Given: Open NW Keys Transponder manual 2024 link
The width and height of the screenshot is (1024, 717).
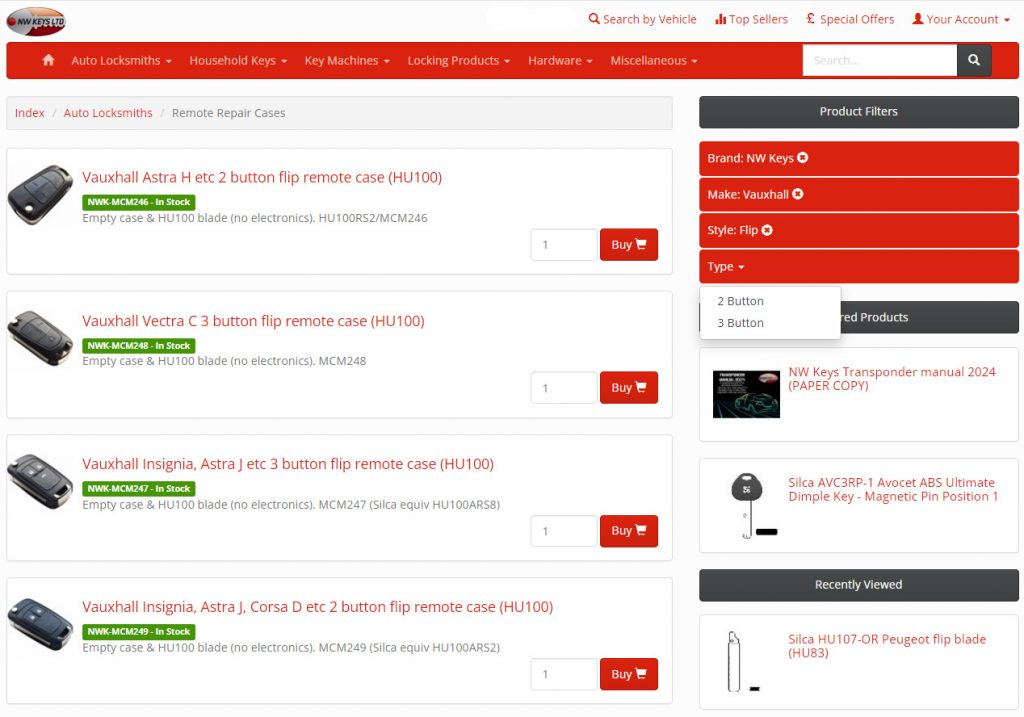Looking at the screenshot, I should click(x=892, y=378).
